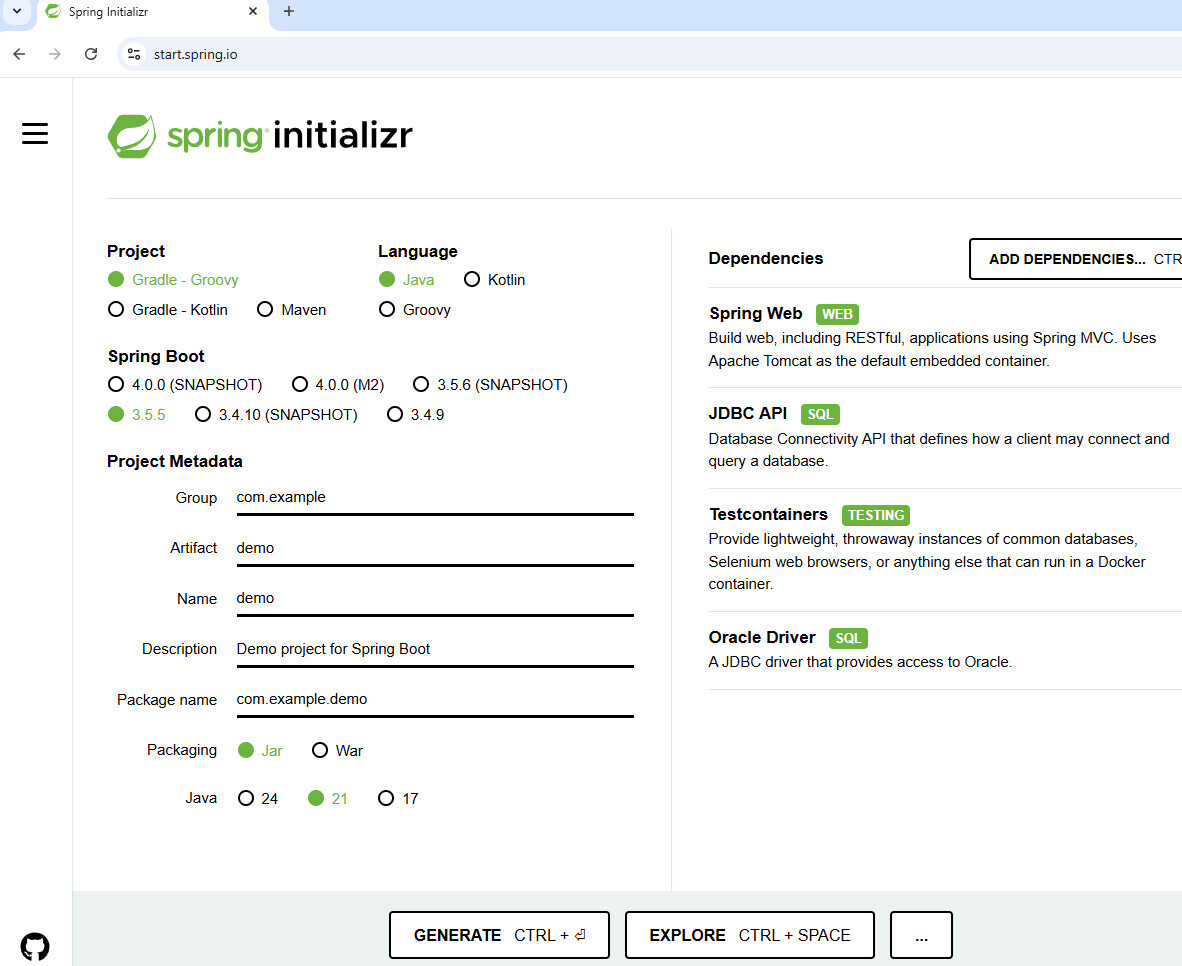Image resolution: width=1182 pixels, height=966 pixels.
Task: Choose Spring Boot 3.5.6 (SNAPSHOT)
Action: (x=491, y=385)
